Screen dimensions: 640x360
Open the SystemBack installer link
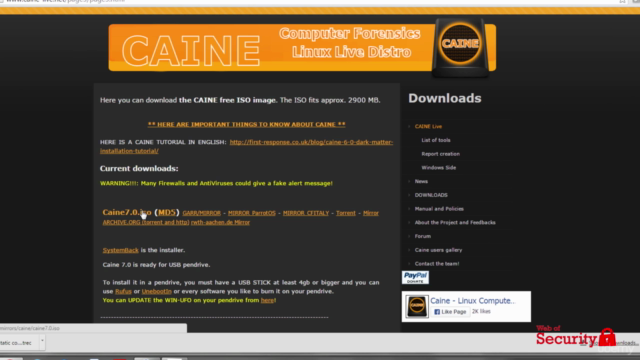(x=121, y=250)
